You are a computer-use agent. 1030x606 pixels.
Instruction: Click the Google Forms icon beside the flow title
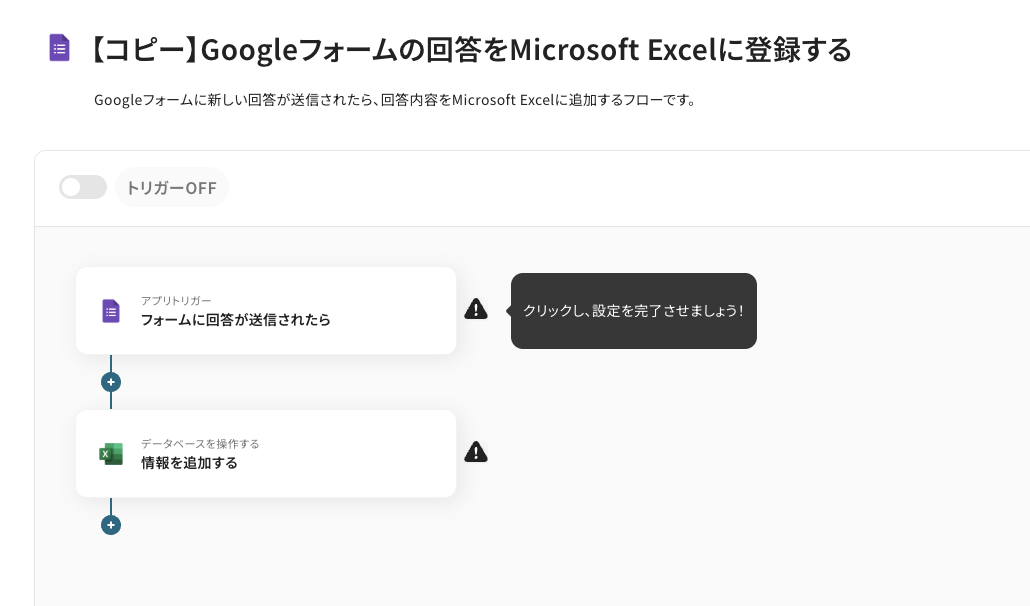[60, 48]
